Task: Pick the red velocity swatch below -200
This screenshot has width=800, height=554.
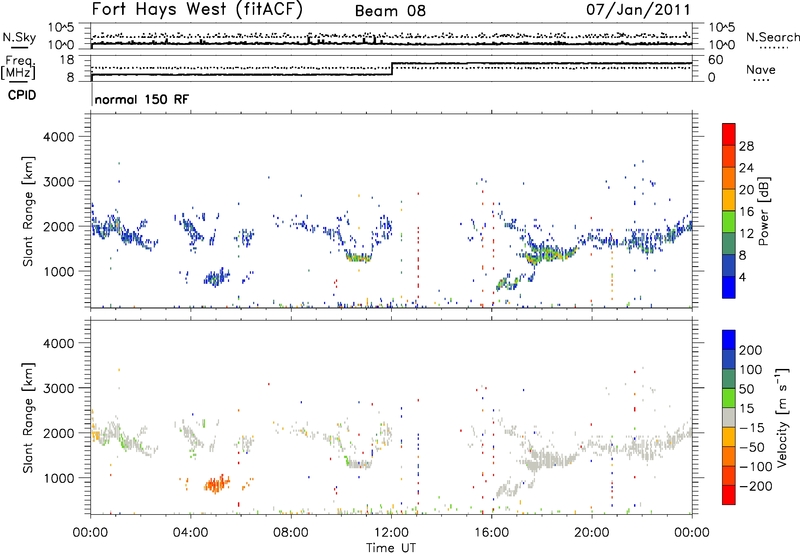Action: coord(729,495)
